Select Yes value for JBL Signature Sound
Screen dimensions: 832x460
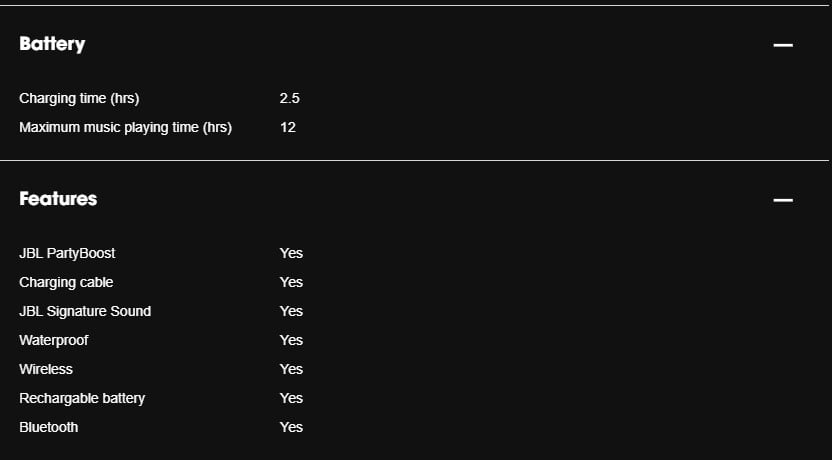pyautogui.click(x=291, y=311)
